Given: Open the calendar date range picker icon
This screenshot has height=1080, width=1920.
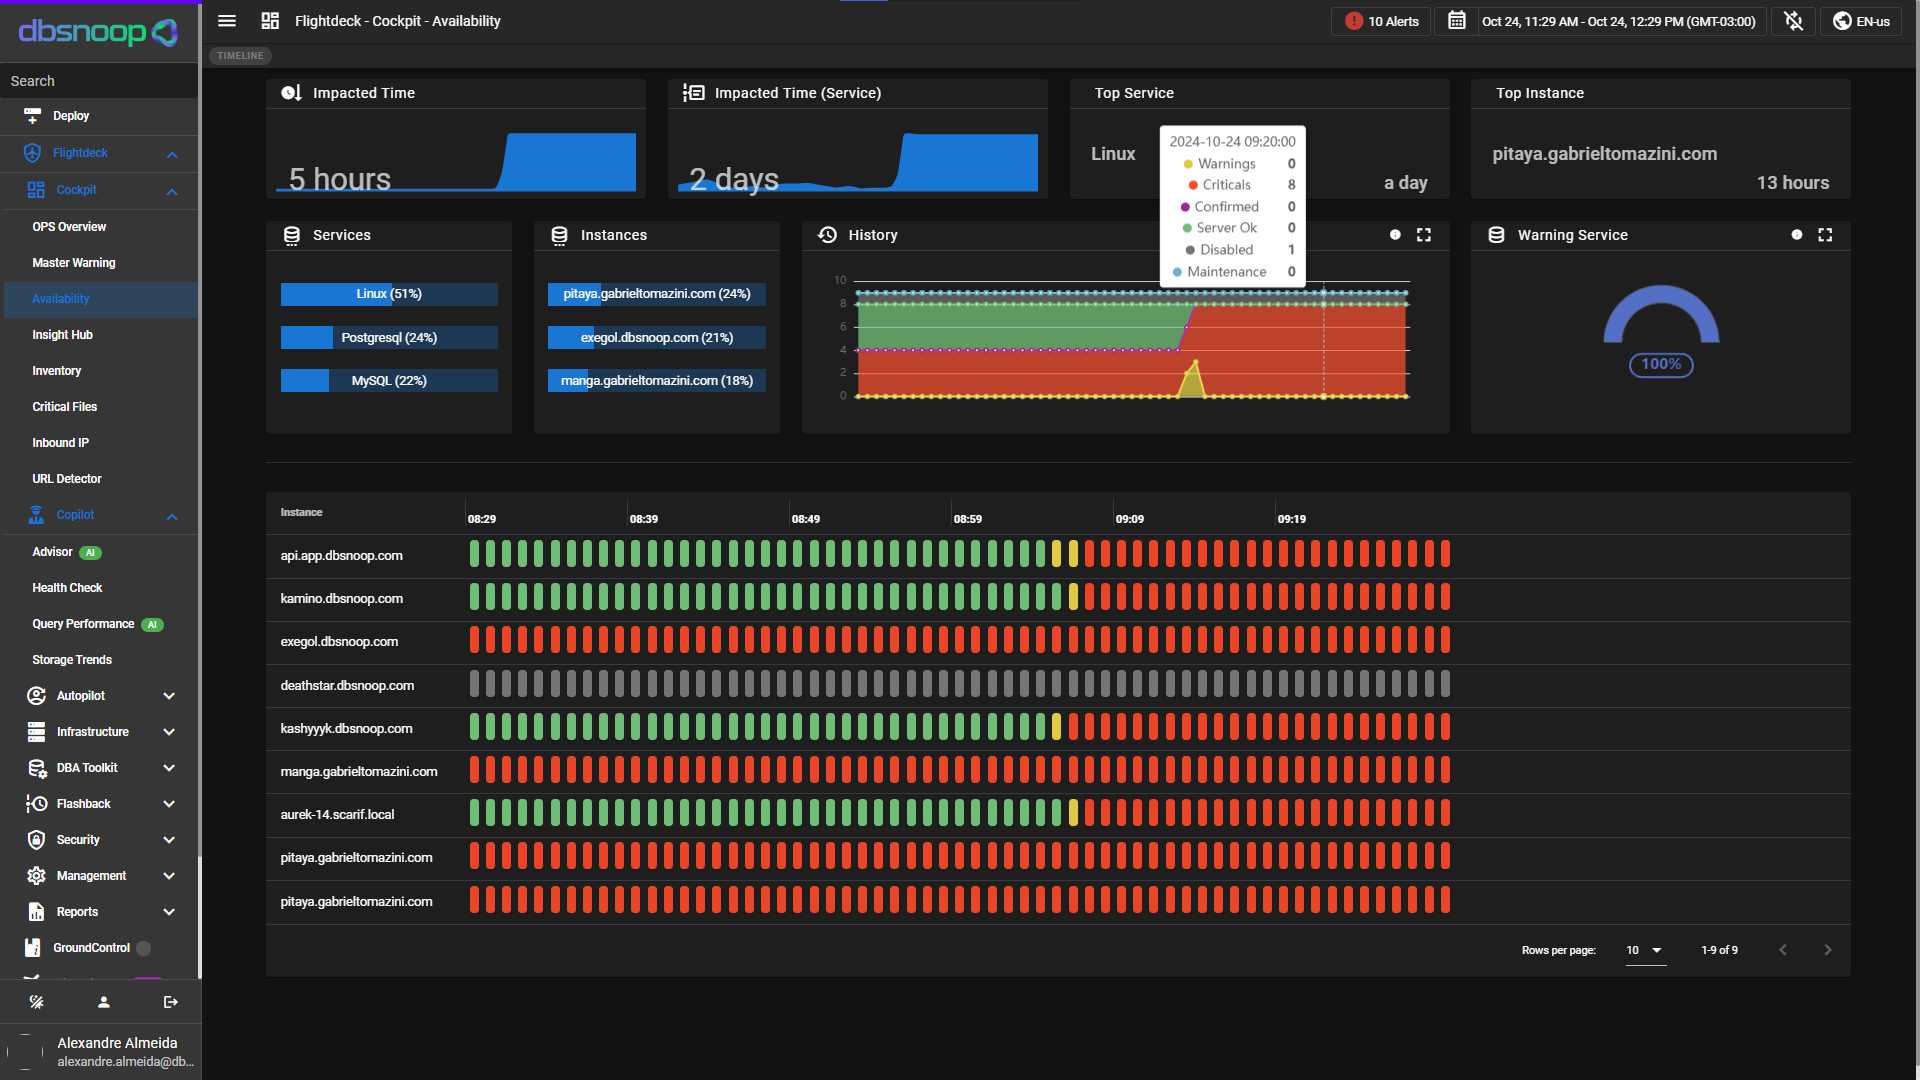Looking at the screenshot, I should 1457,21.
